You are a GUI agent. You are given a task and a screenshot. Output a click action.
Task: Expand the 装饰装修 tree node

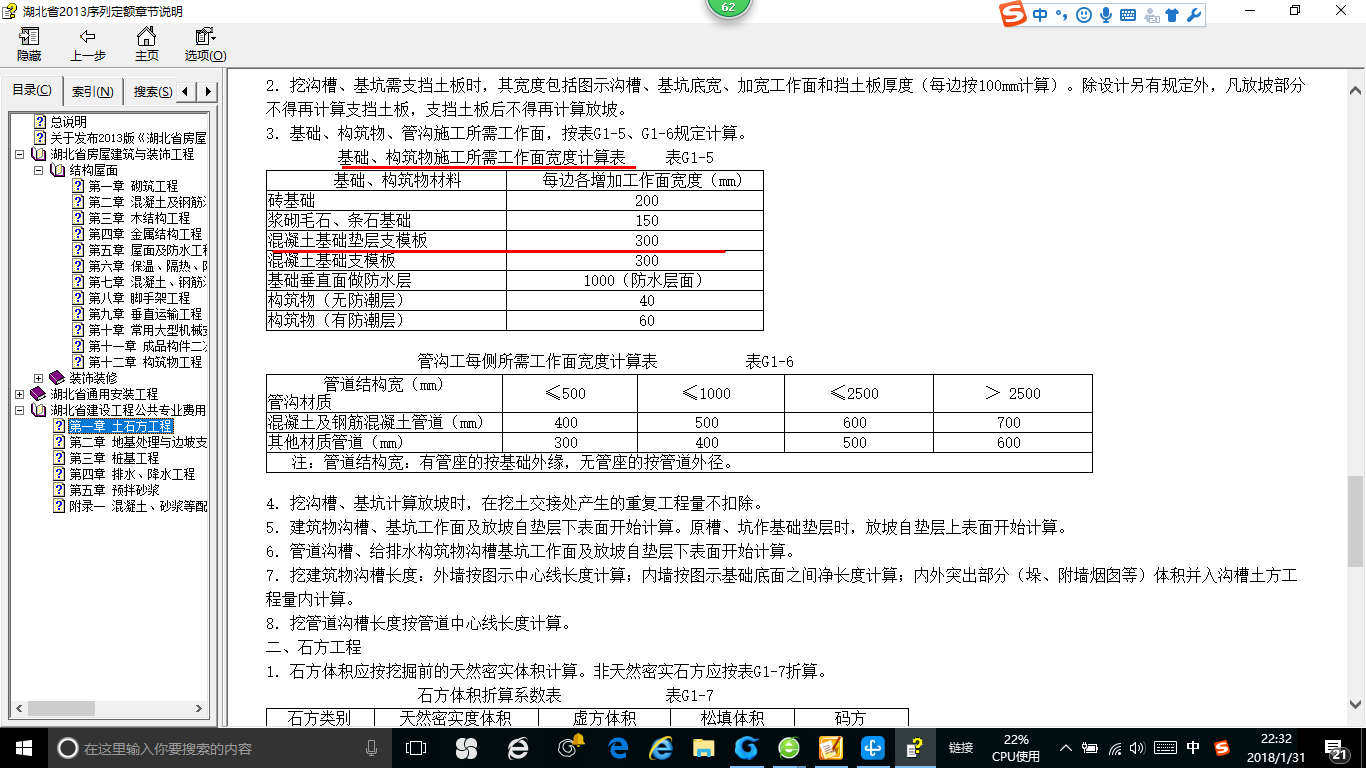click(39, 378)
